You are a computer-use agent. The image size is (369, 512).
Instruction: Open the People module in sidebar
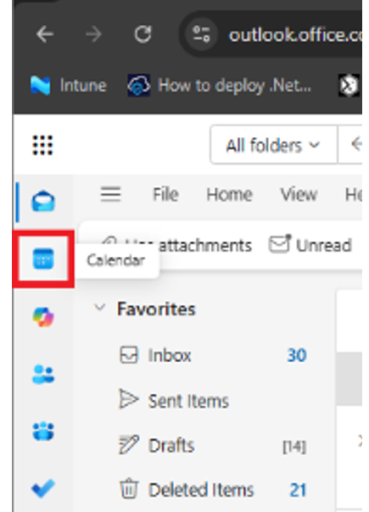click(43, 374)
